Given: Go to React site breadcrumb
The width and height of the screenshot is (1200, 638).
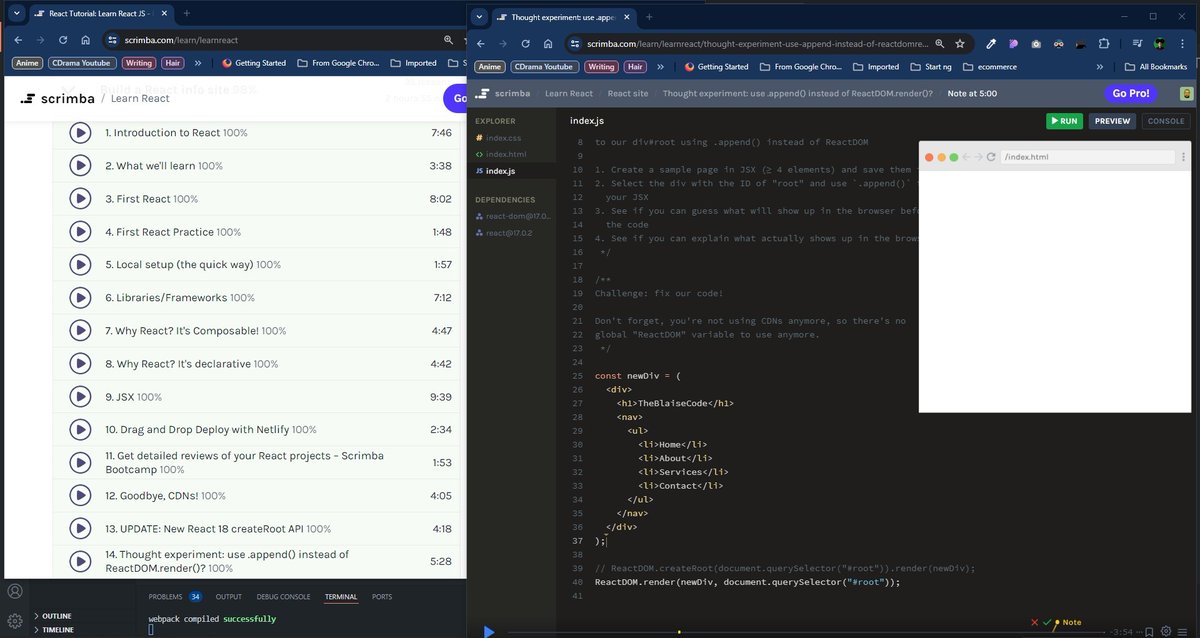Looking at the screenshot, I should pyautogui.click(x=627, y=93).
